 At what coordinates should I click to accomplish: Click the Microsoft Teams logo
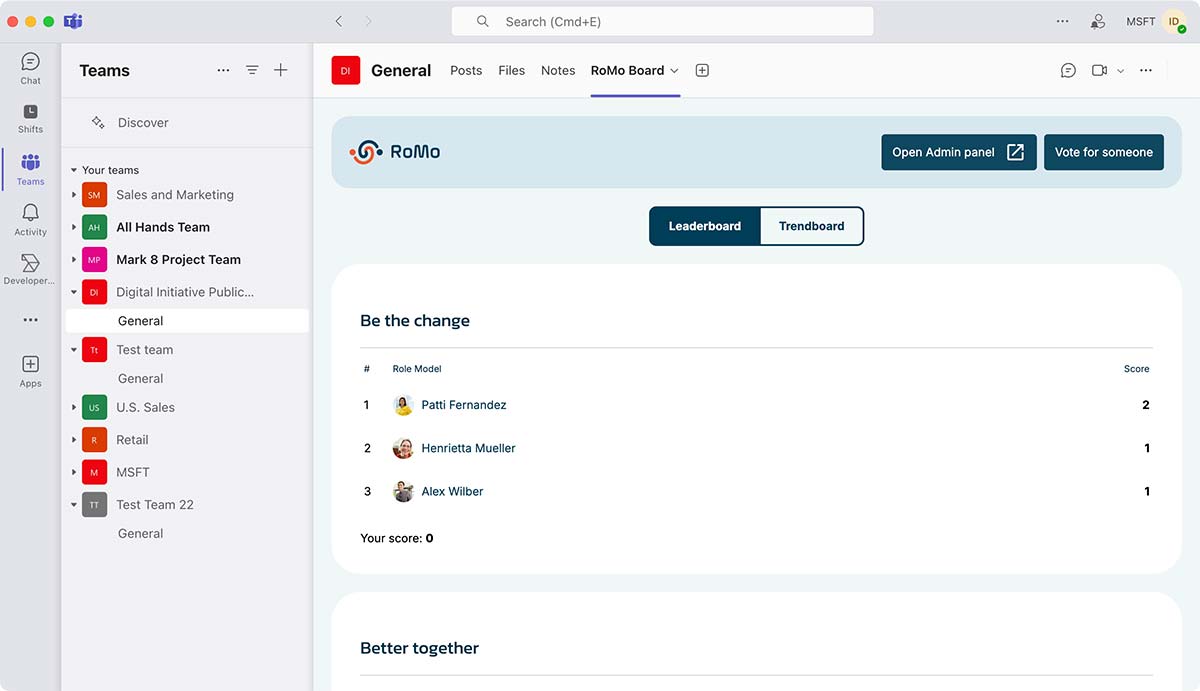73,21
